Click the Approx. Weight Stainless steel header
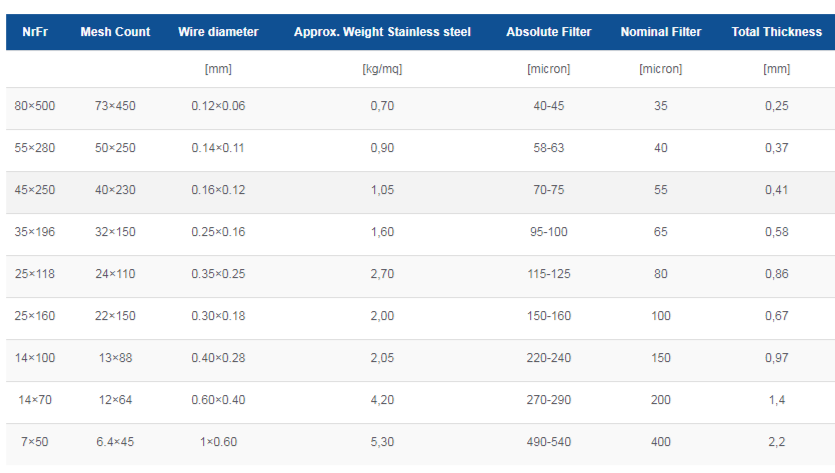Viewport: 835px width, 473px height. point(382,32)
